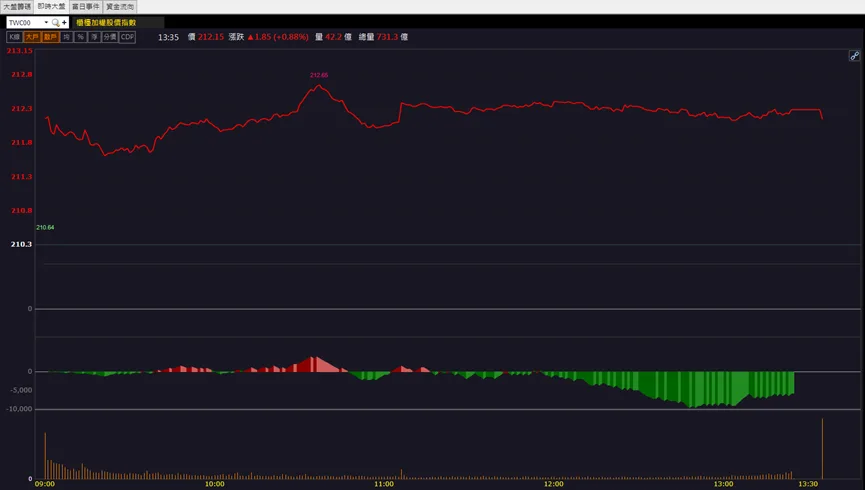Toggle the 淨 button in toolbar
The width and height of the screenshot is (865, 490).
[94, 37]
